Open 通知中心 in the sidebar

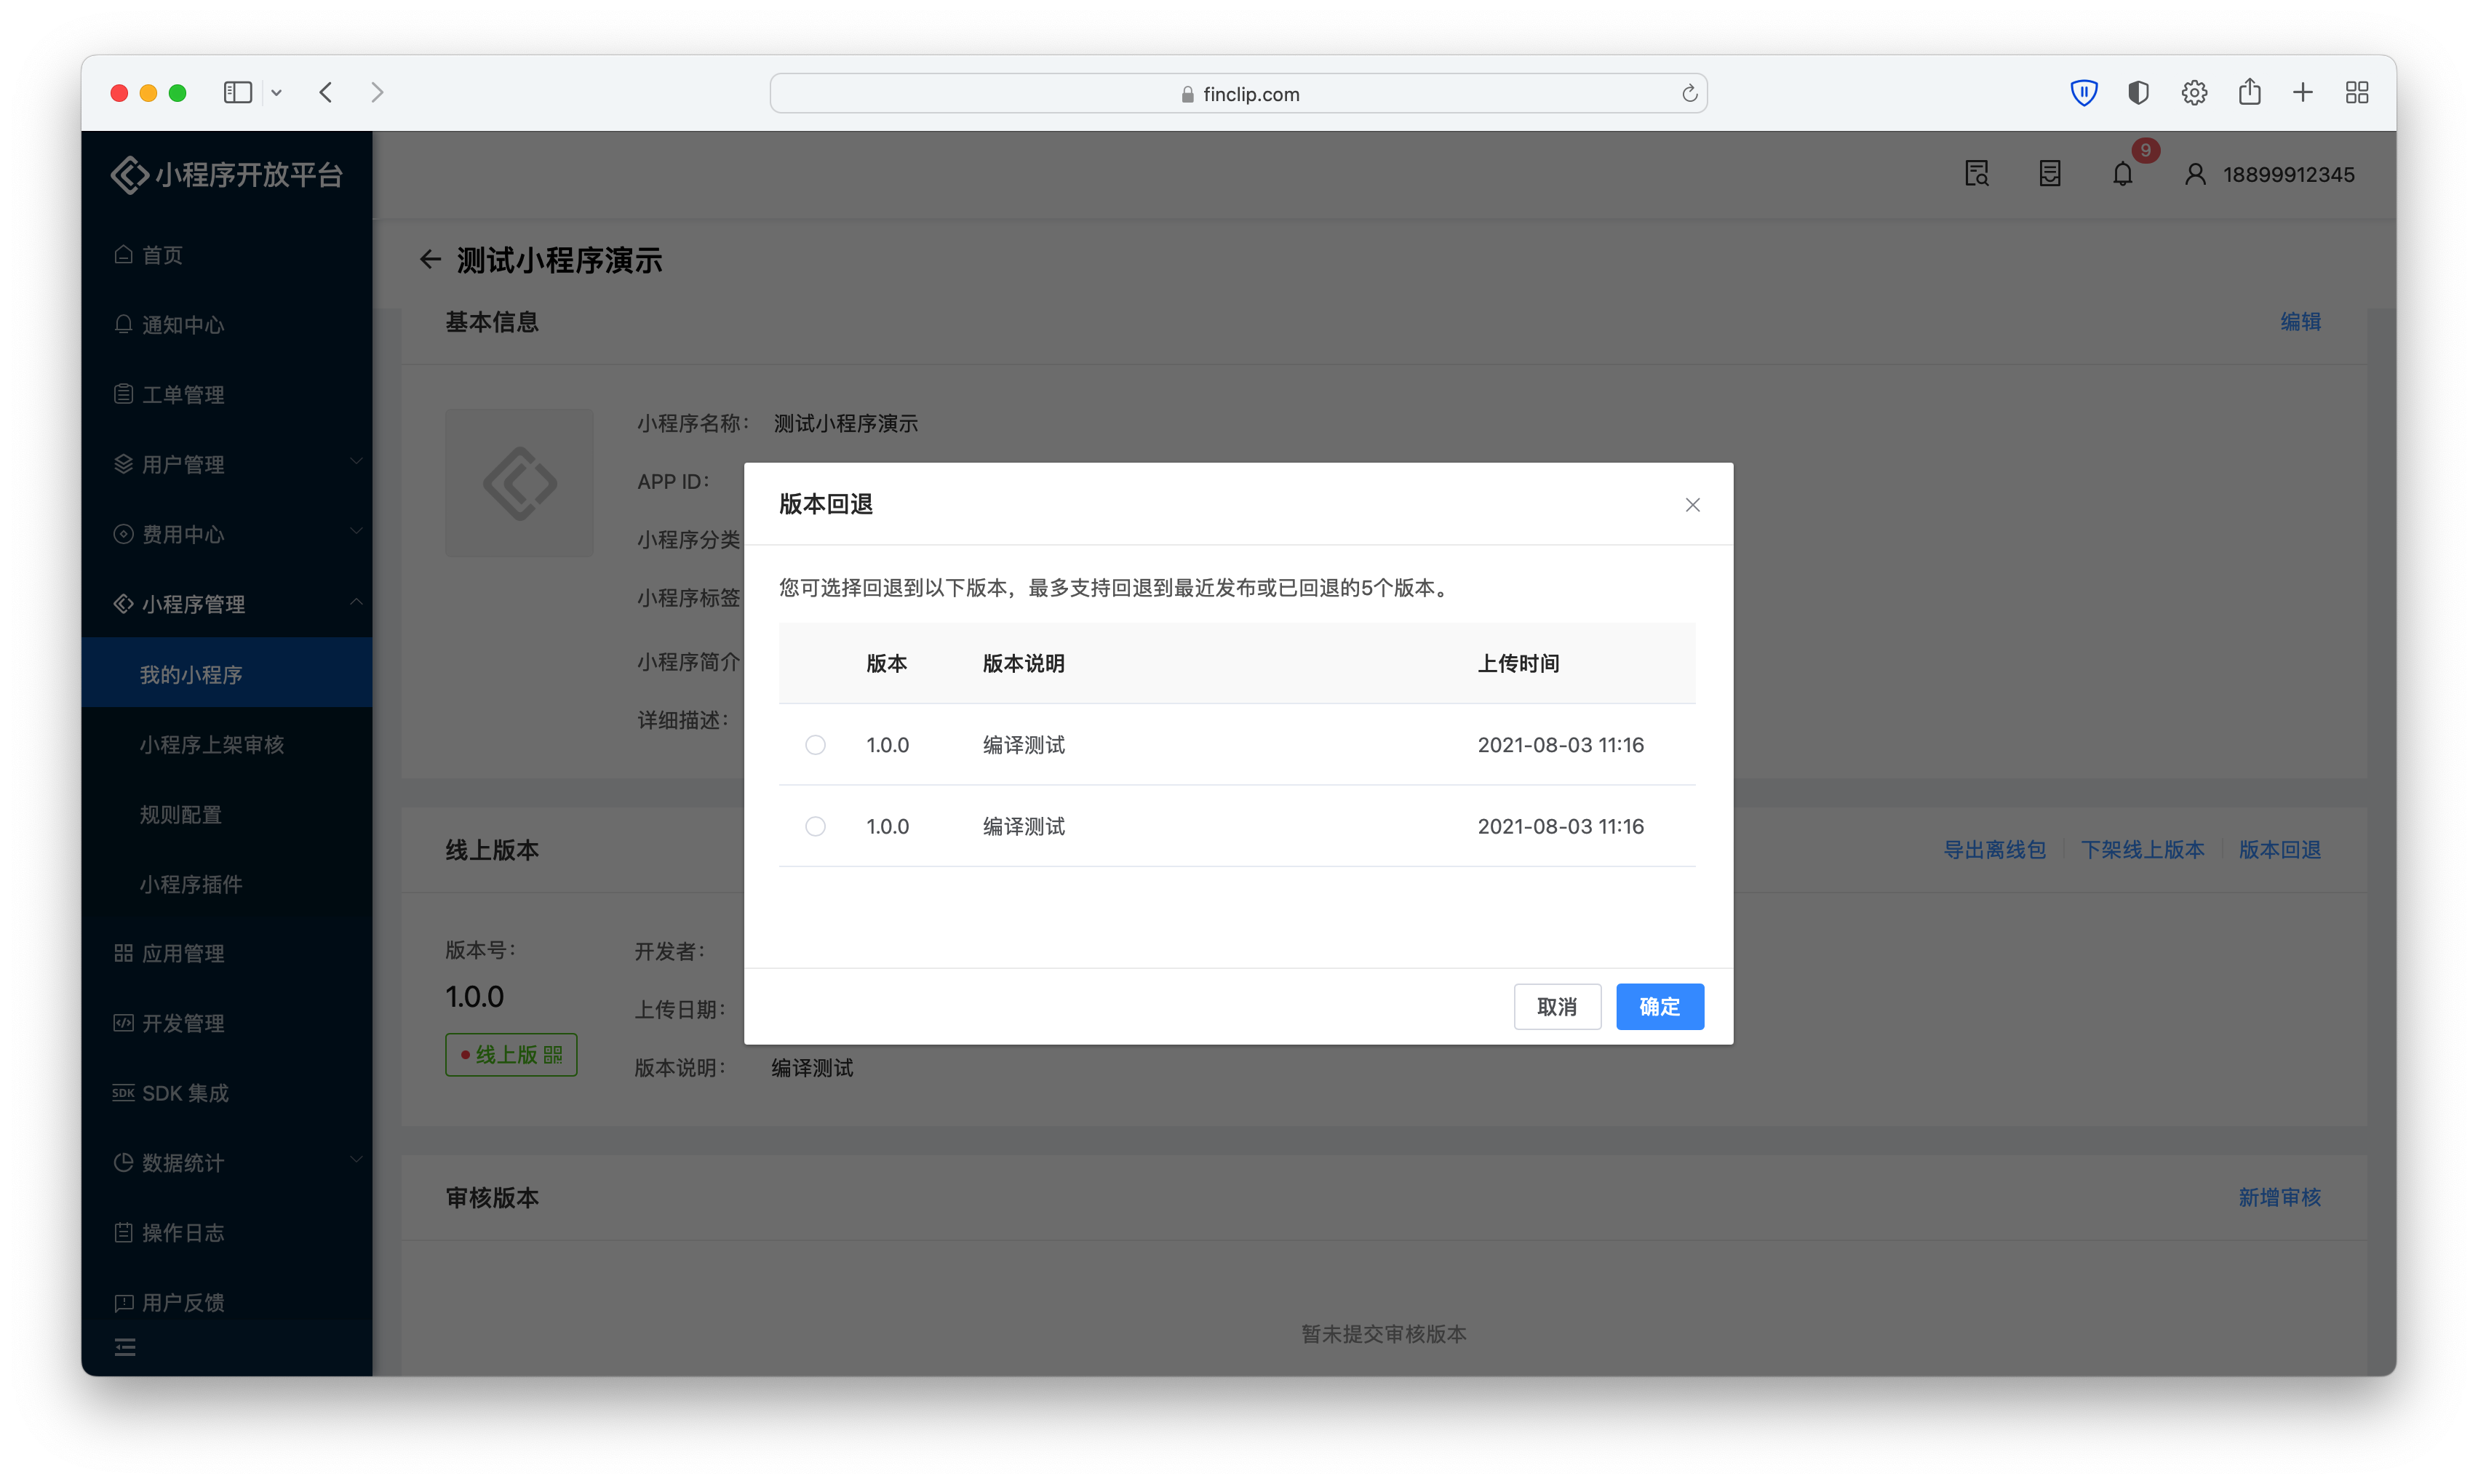227,325
